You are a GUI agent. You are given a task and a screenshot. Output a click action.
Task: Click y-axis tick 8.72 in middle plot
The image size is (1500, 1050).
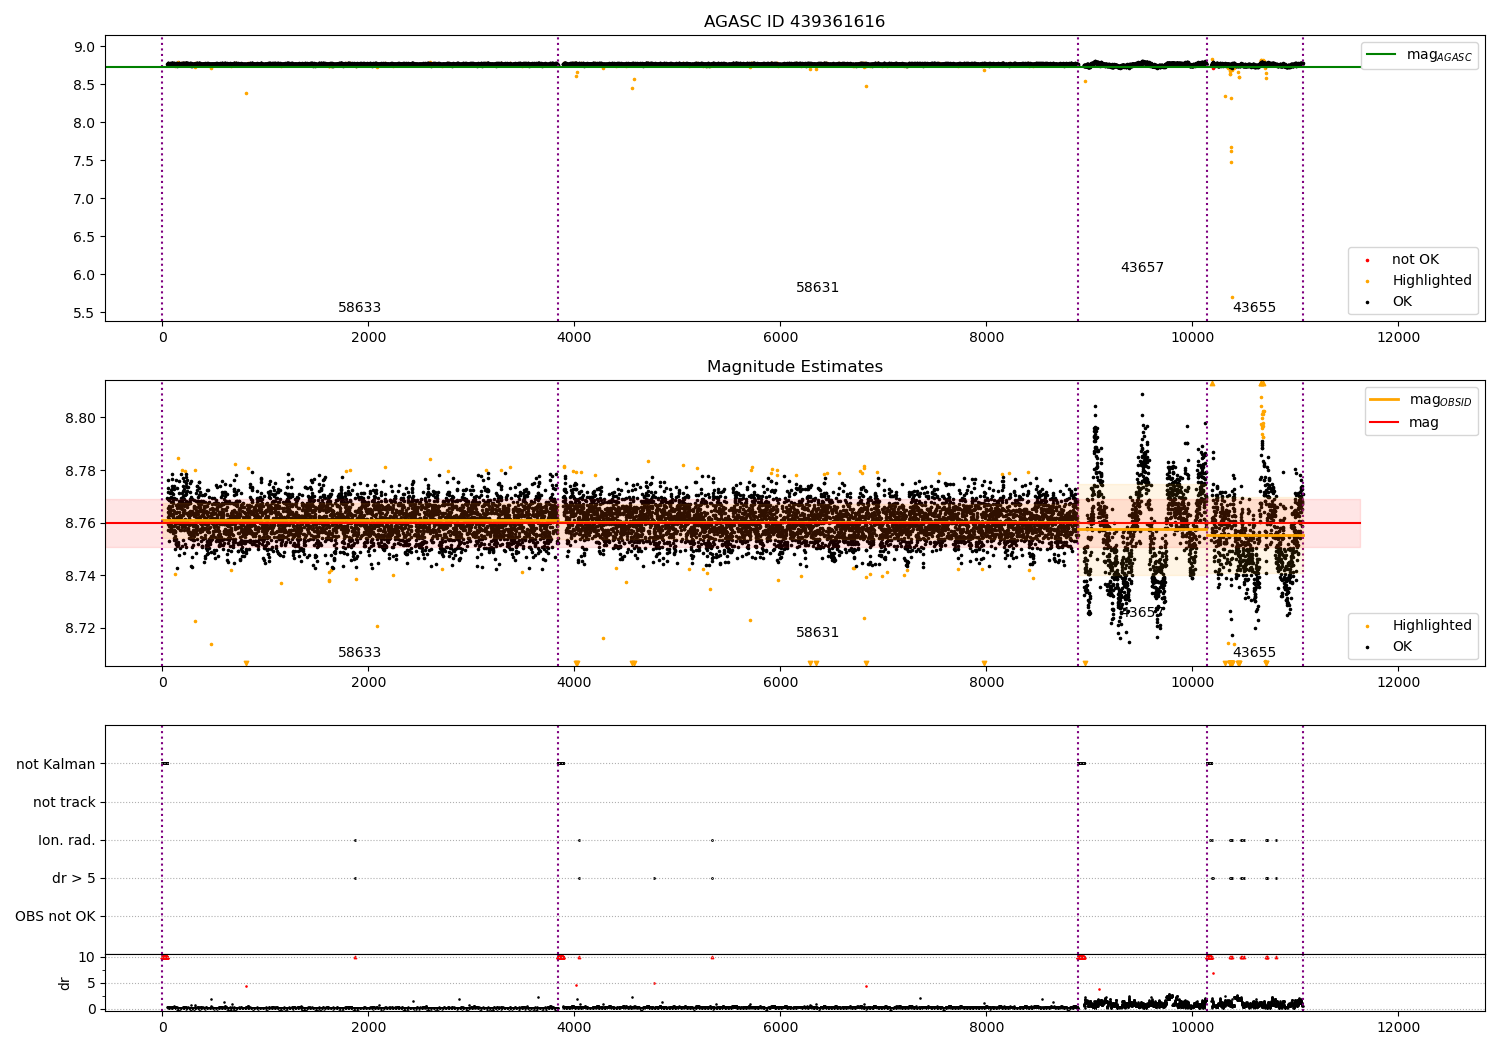click(82, 629)
